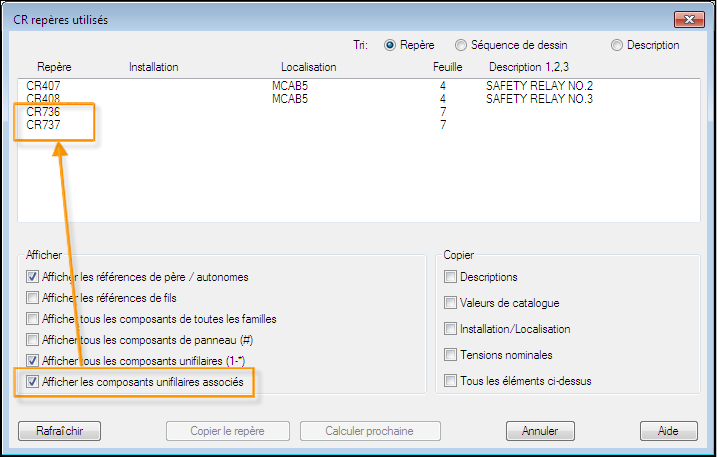Enable Afficher tous les composants de panneau (#)

coord(32,340)
